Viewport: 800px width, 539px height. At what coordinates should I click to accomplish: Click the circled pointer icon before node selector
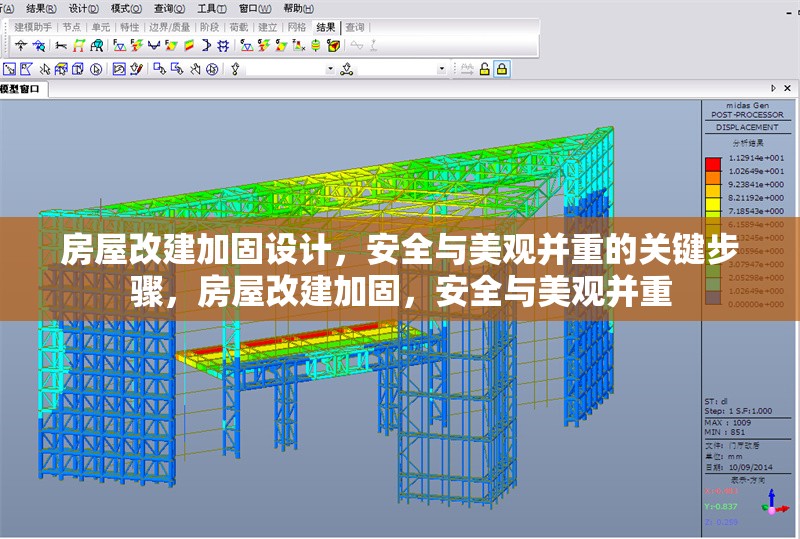pos(212,69)
